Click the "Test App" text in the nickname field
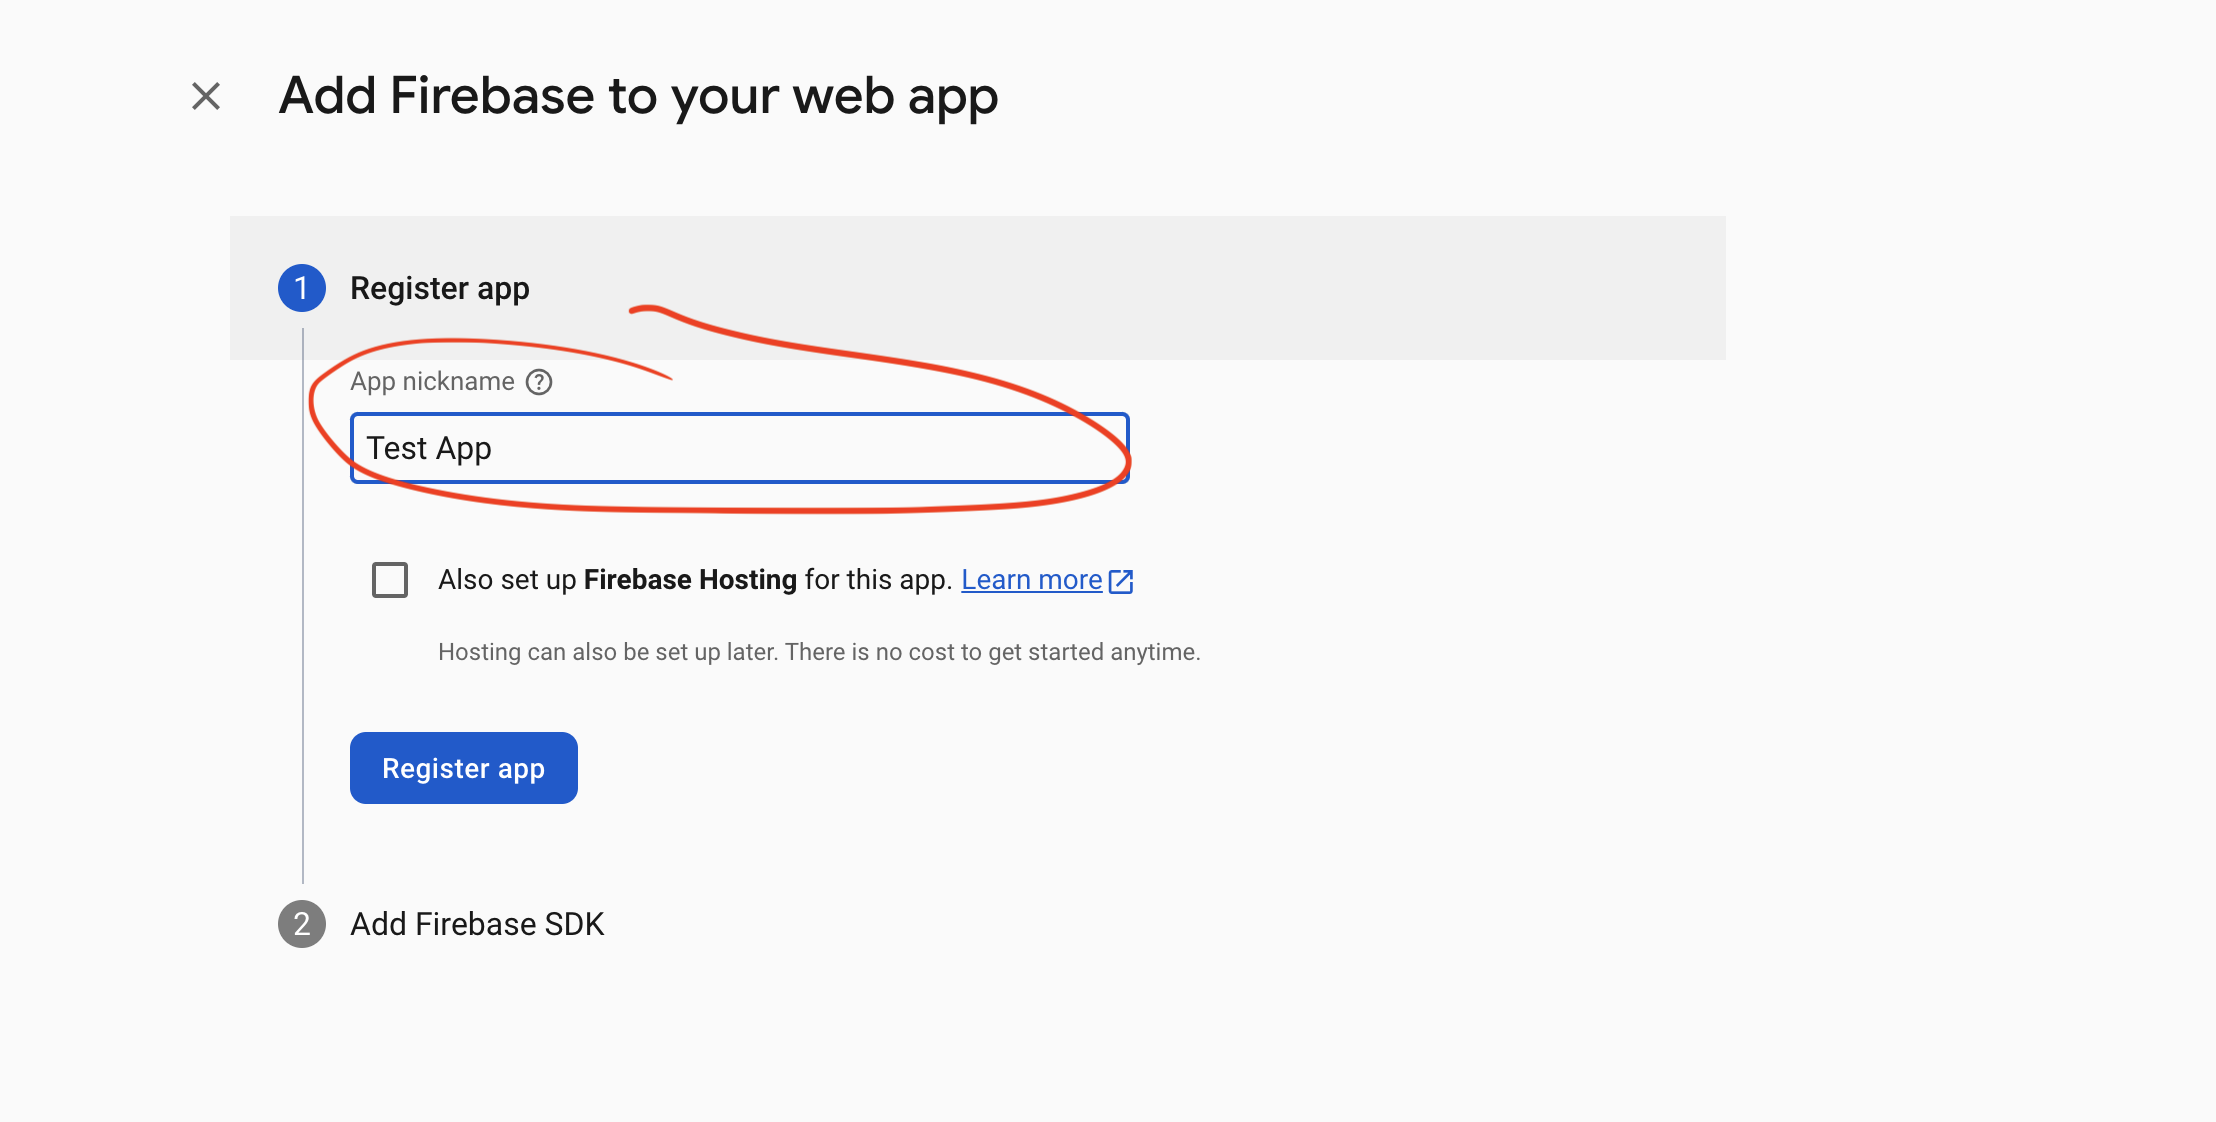 tap(429, 448)
